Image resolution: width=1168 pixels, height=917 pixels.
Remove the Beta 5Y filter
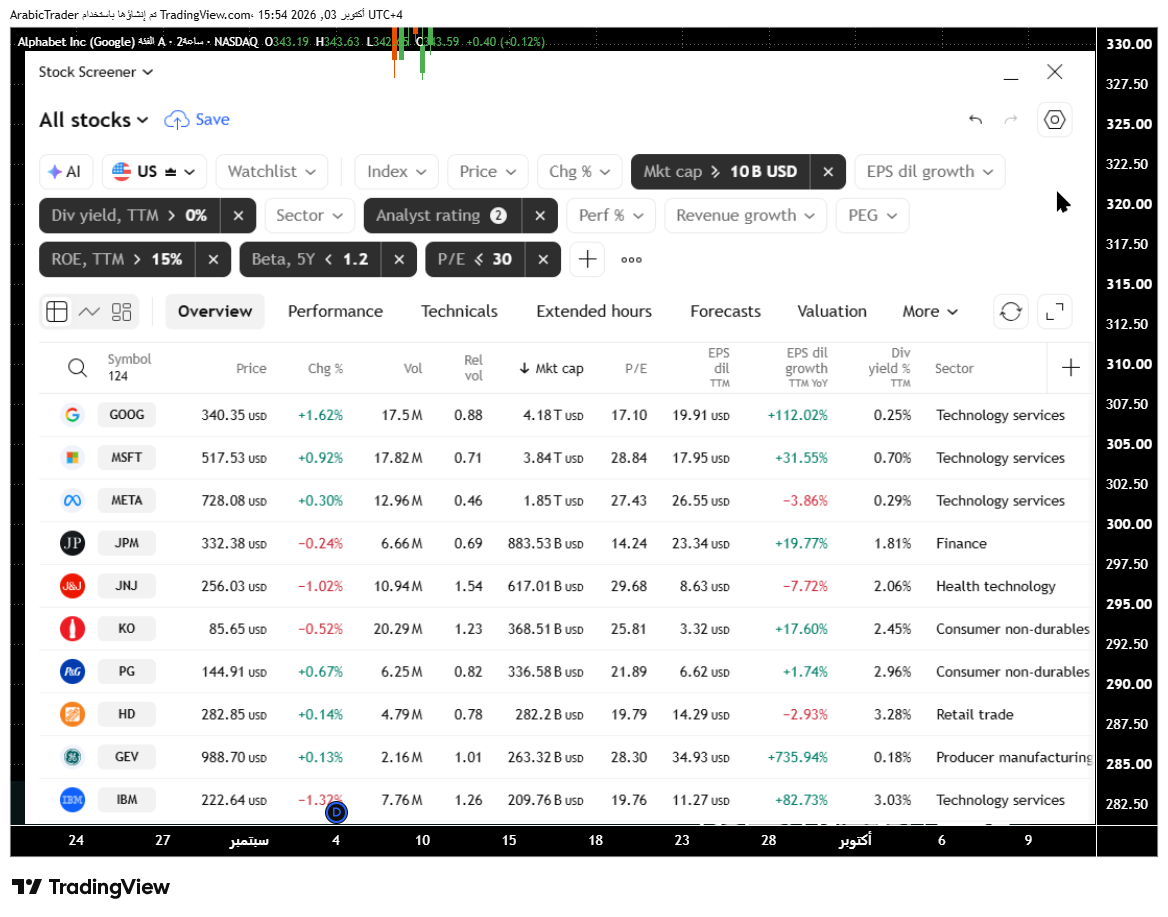[x=399, y=259]
